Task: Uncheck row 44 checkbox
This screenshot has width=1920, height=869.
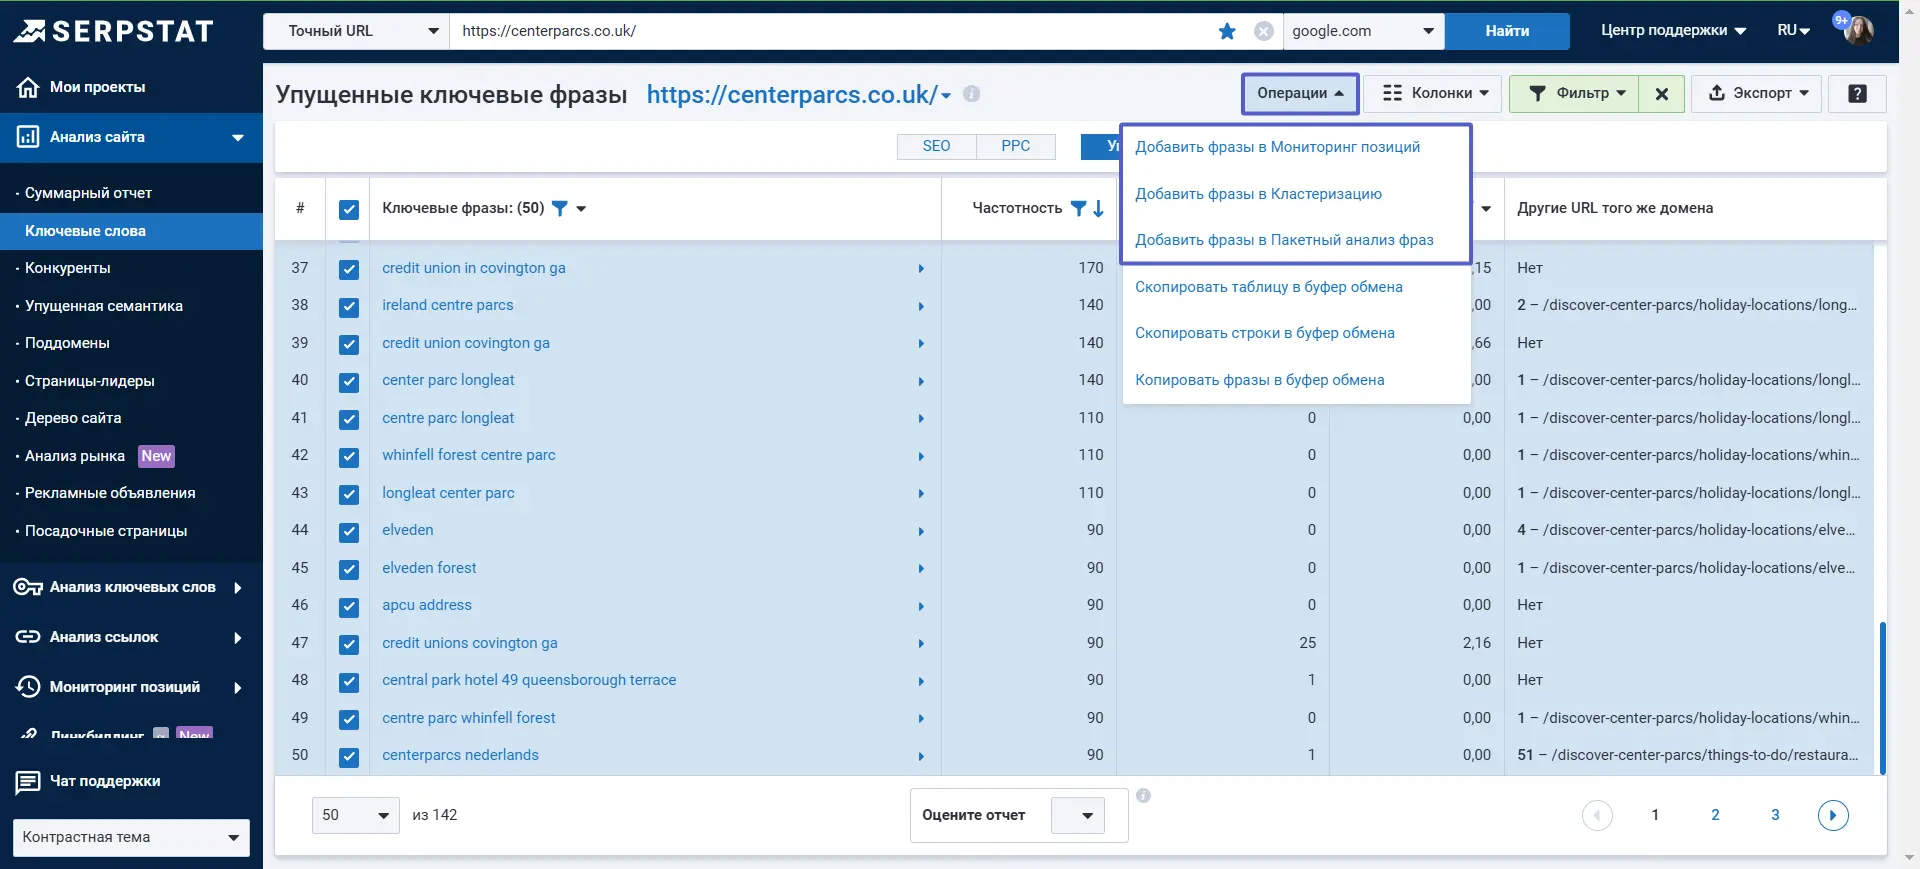Action: 348,531
